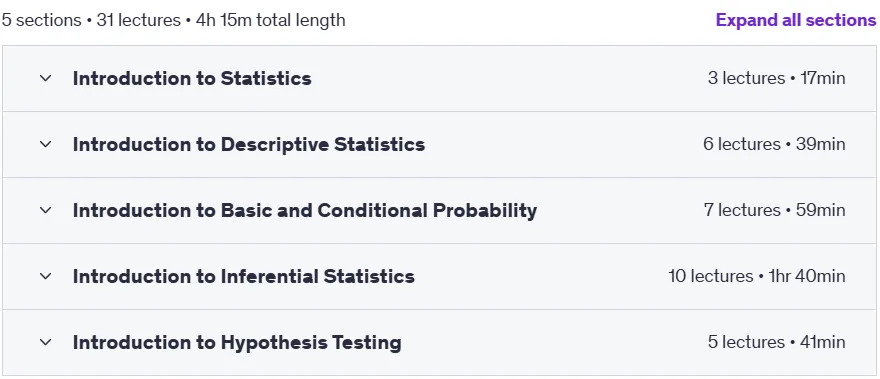Screen dimensions: 880x379
Task: Click the 5 lectures • 41min label
Action: coord(776,342)
